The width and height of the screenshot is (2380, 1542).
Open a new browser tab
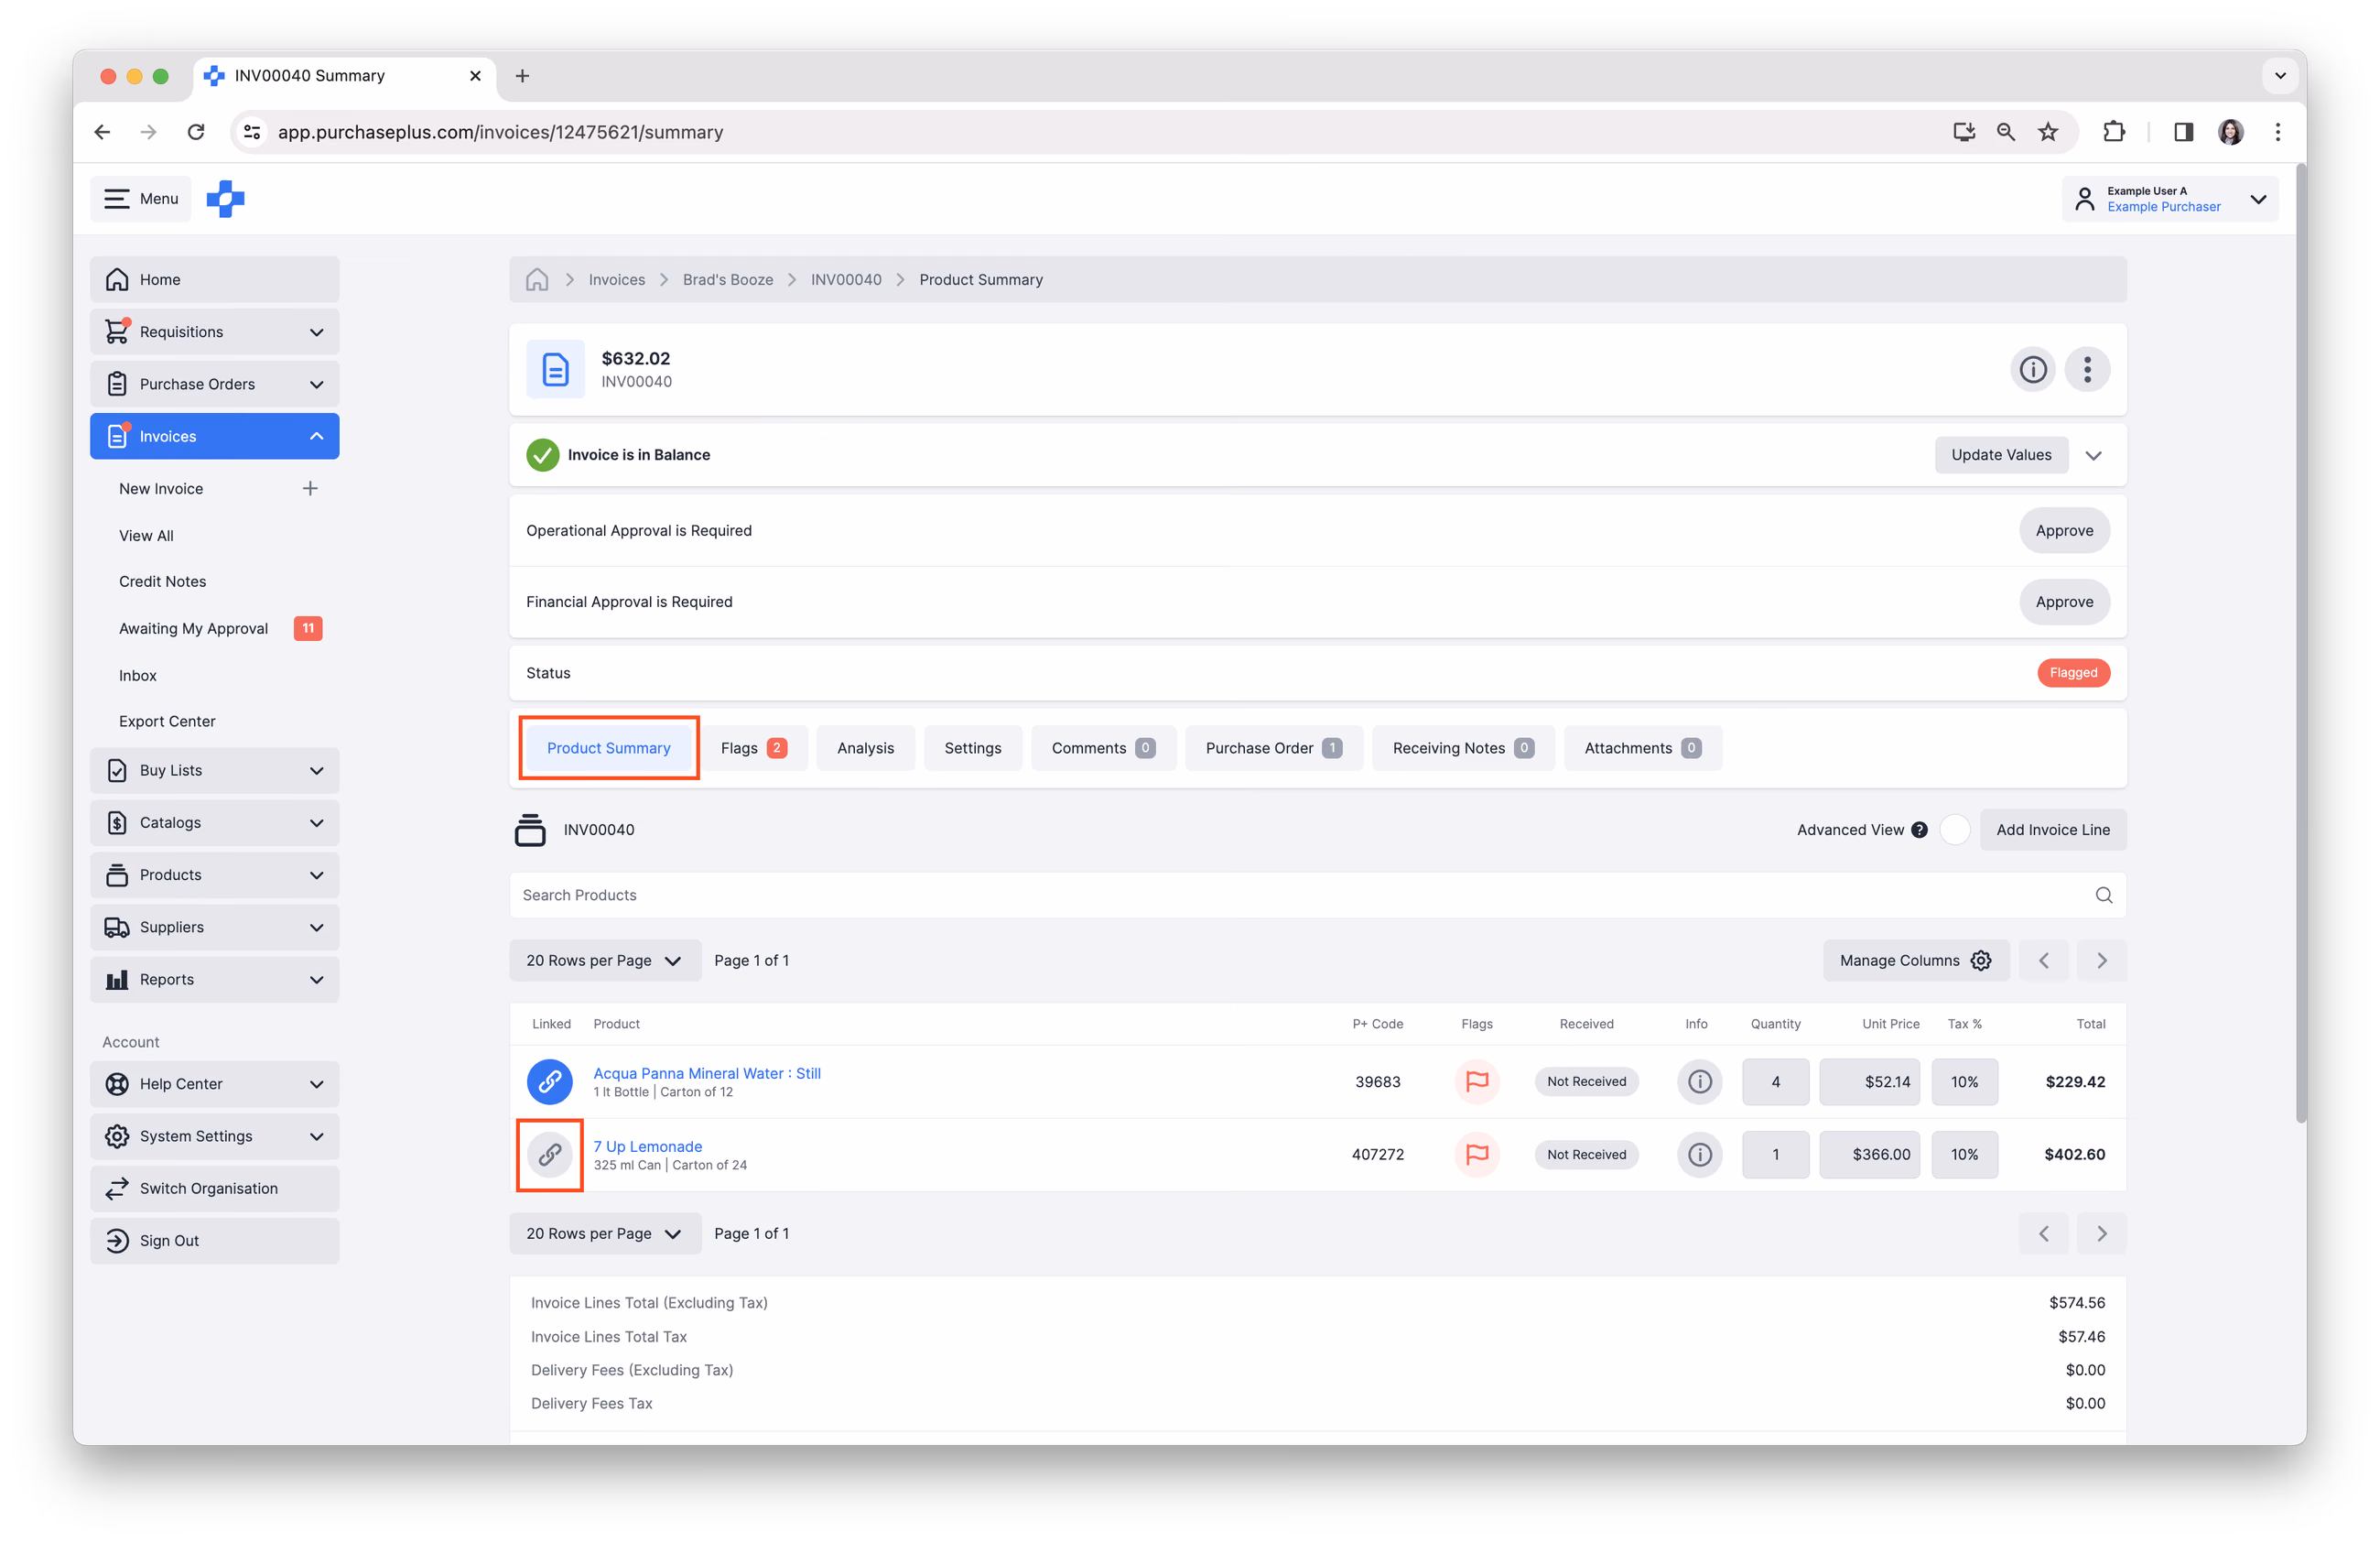point(522,76)
